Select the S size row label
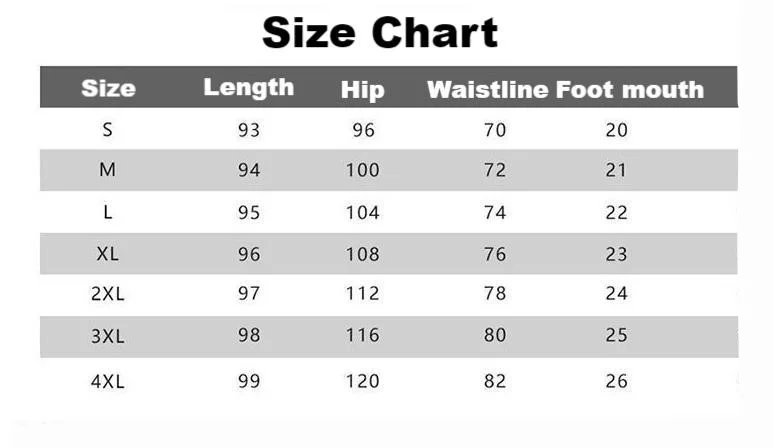Screen dimensions: 774x448 [x=108, y=129]
